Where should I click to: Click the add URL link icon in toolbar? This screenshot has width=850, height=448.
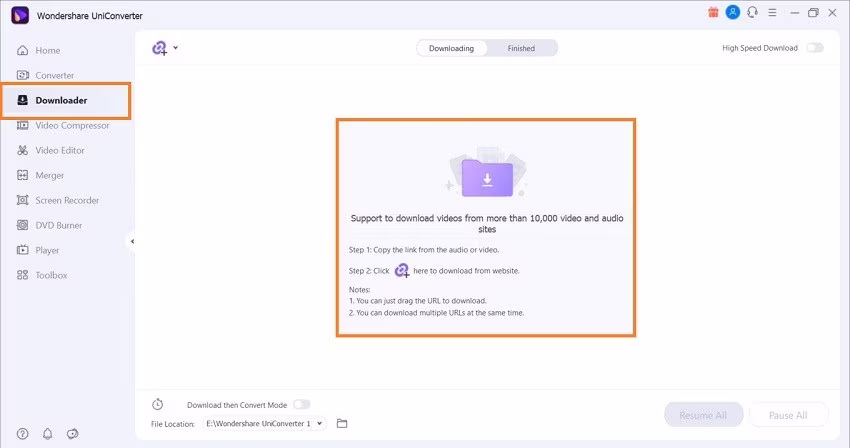(x=159, y=48)
